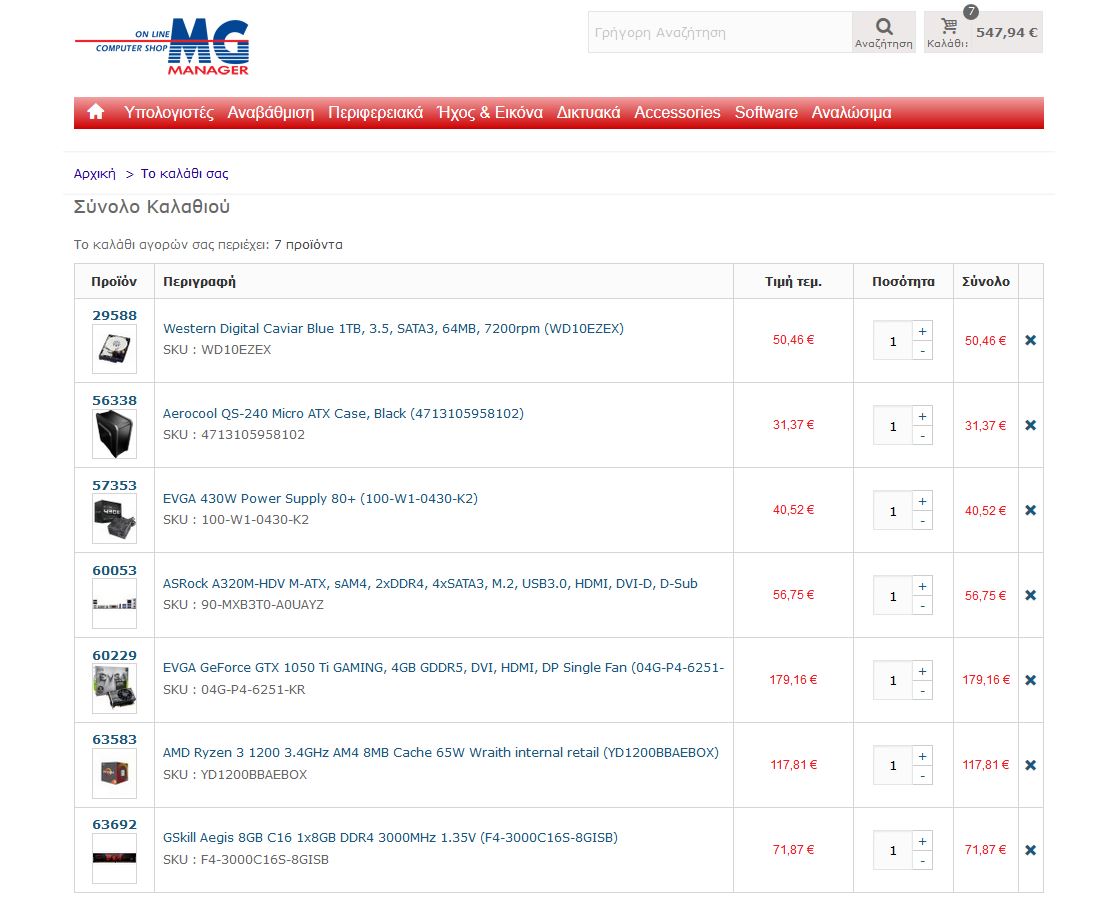Screen dimensions: 1116x908
Task: Open GSkill Aegis 8GB DDR4 product link
Action: point(390,838)
